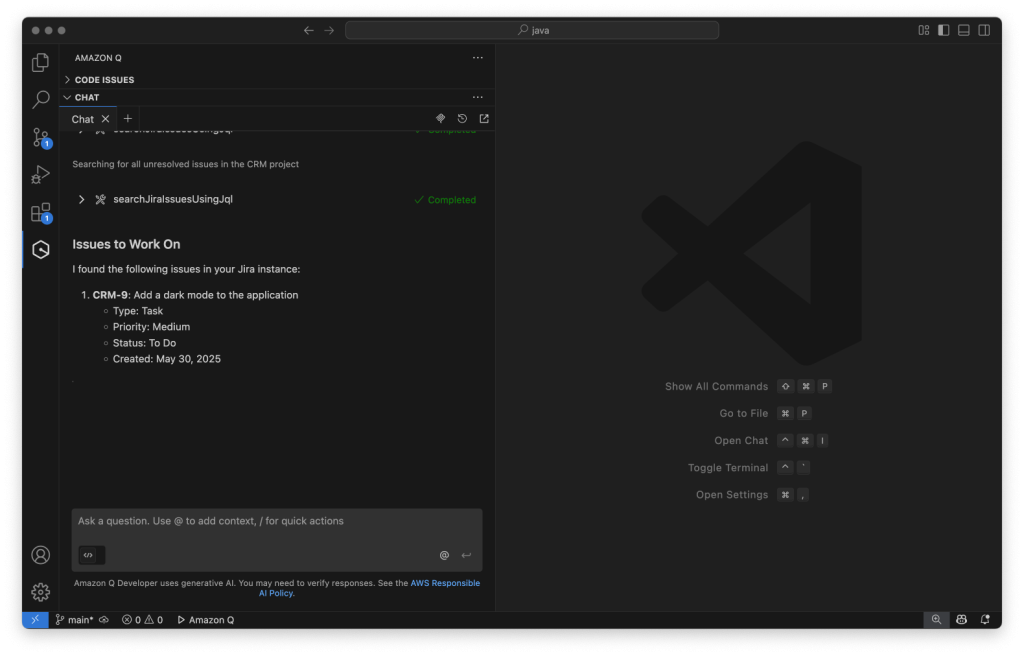Open the Search view from the activity bar
The height and width of the screenshot is (656, 1024).
point(40,99)
